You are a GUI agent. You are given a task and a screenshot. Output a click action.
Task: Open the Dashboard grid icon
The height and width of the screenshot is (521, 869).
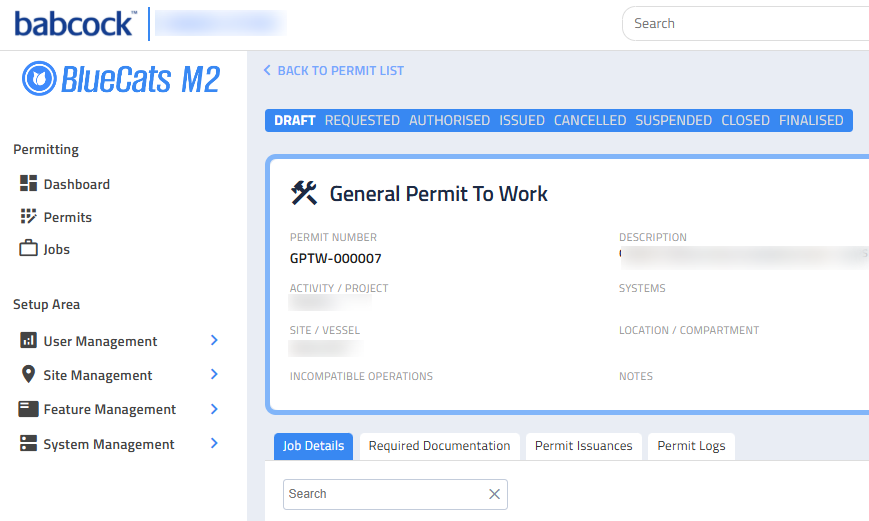point(28,183)
